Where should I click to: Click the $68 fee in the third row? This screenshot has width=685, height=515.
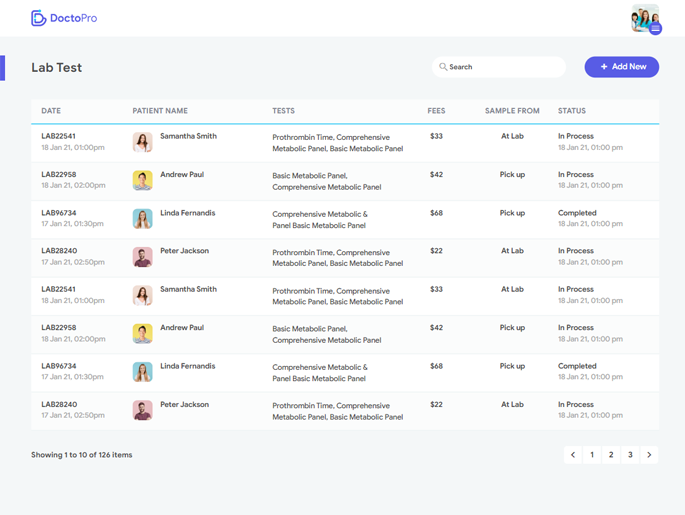(x=436, y=213)
